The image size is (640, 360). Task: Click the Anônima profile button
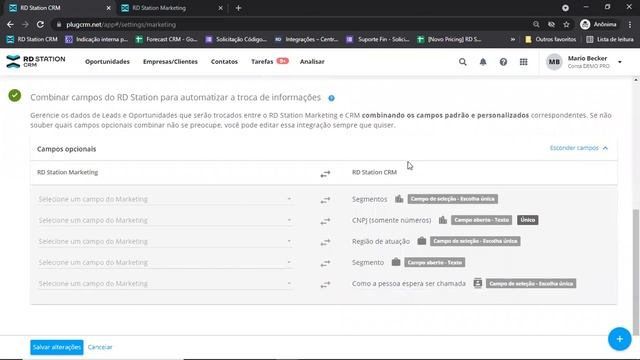coord(598,24)
